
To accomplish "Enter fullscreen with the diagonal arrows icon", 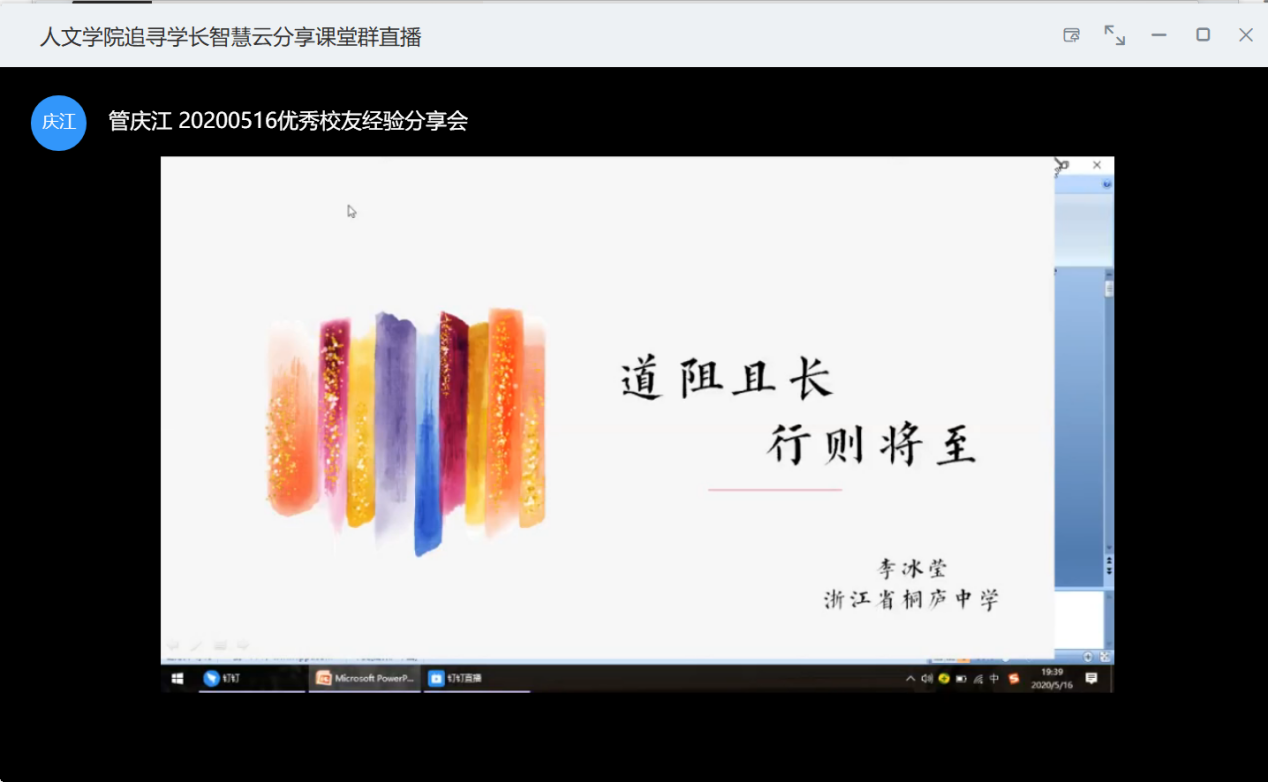I will (x=1114, y=35).
